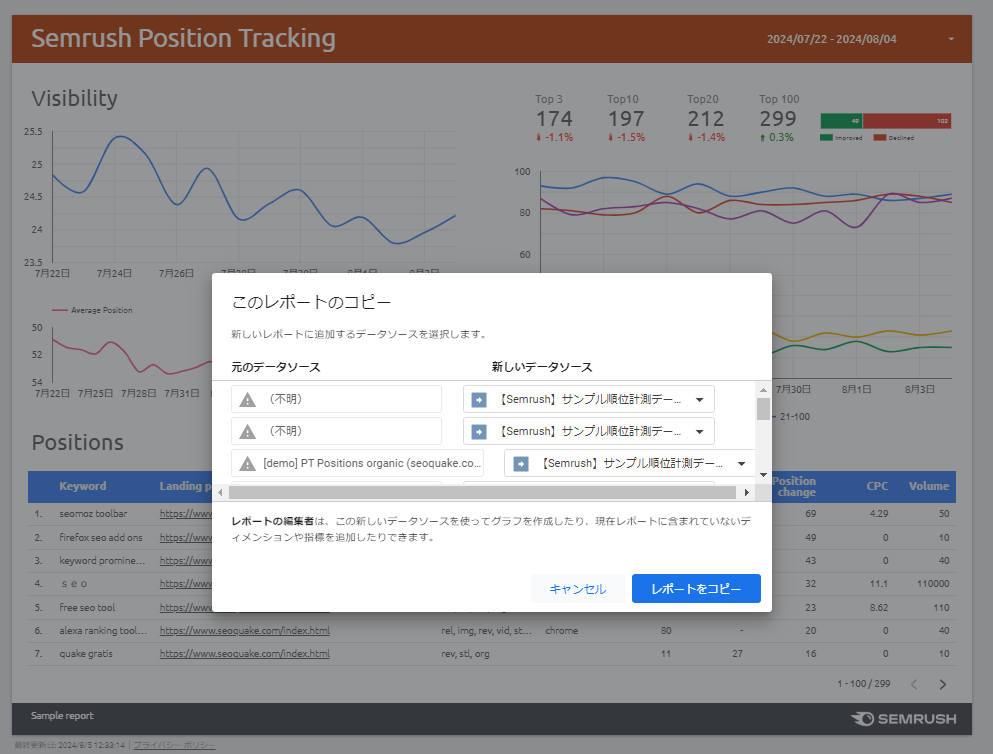Sort table by Position change column header
Screen dimensions: 993x754
(794, 486)
